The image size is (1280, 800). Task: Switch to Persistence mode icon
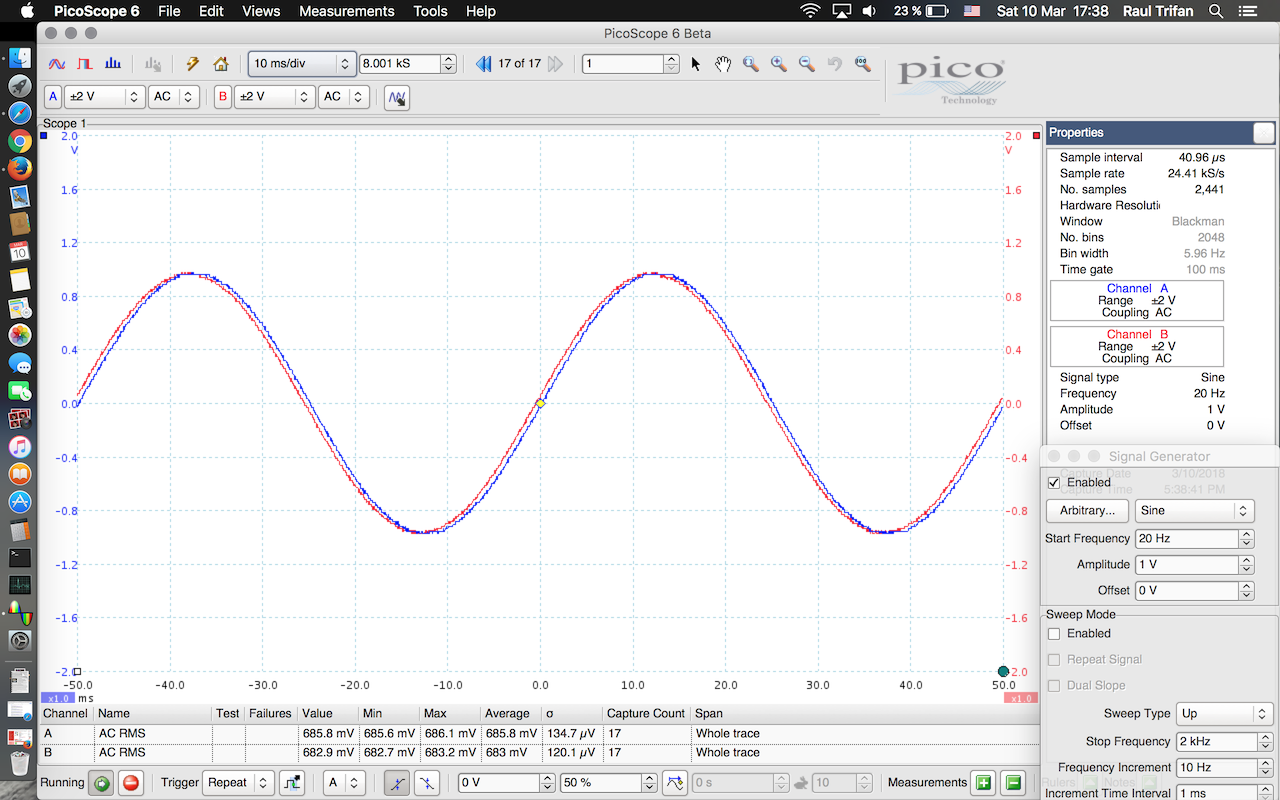click(x=85, y=63)
